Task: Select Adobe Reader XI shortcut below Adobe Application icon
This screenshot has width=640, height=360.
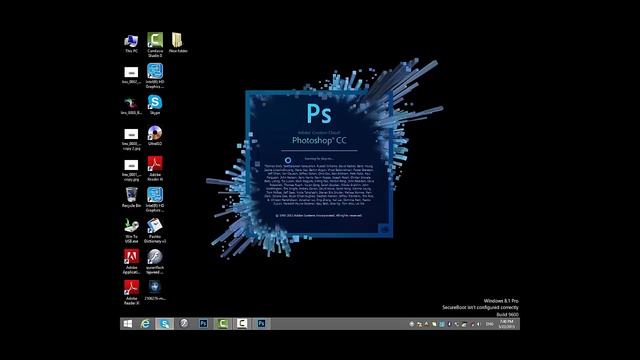Action: (x=131, y=292)
